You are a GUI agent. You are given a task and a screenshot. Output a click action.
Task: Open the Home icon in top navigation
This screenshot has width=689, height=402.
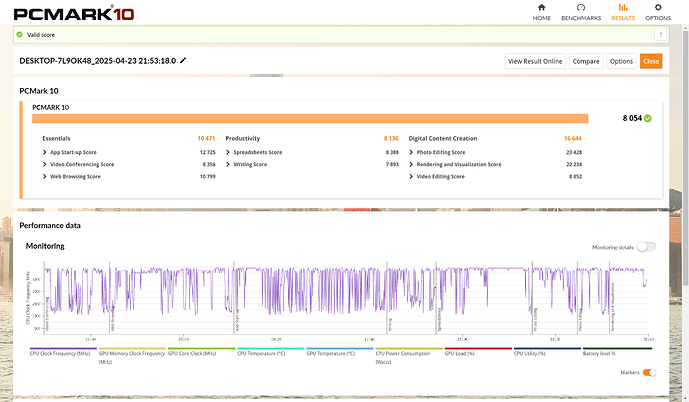[541, 9]
